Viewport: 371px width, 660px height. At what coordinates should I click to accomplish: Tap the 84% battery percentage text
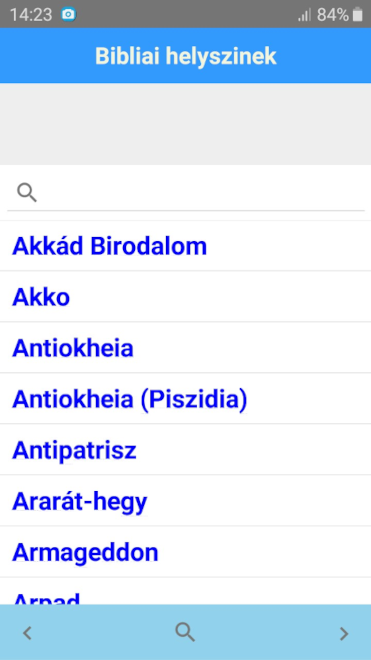click(x=333, y=15)
